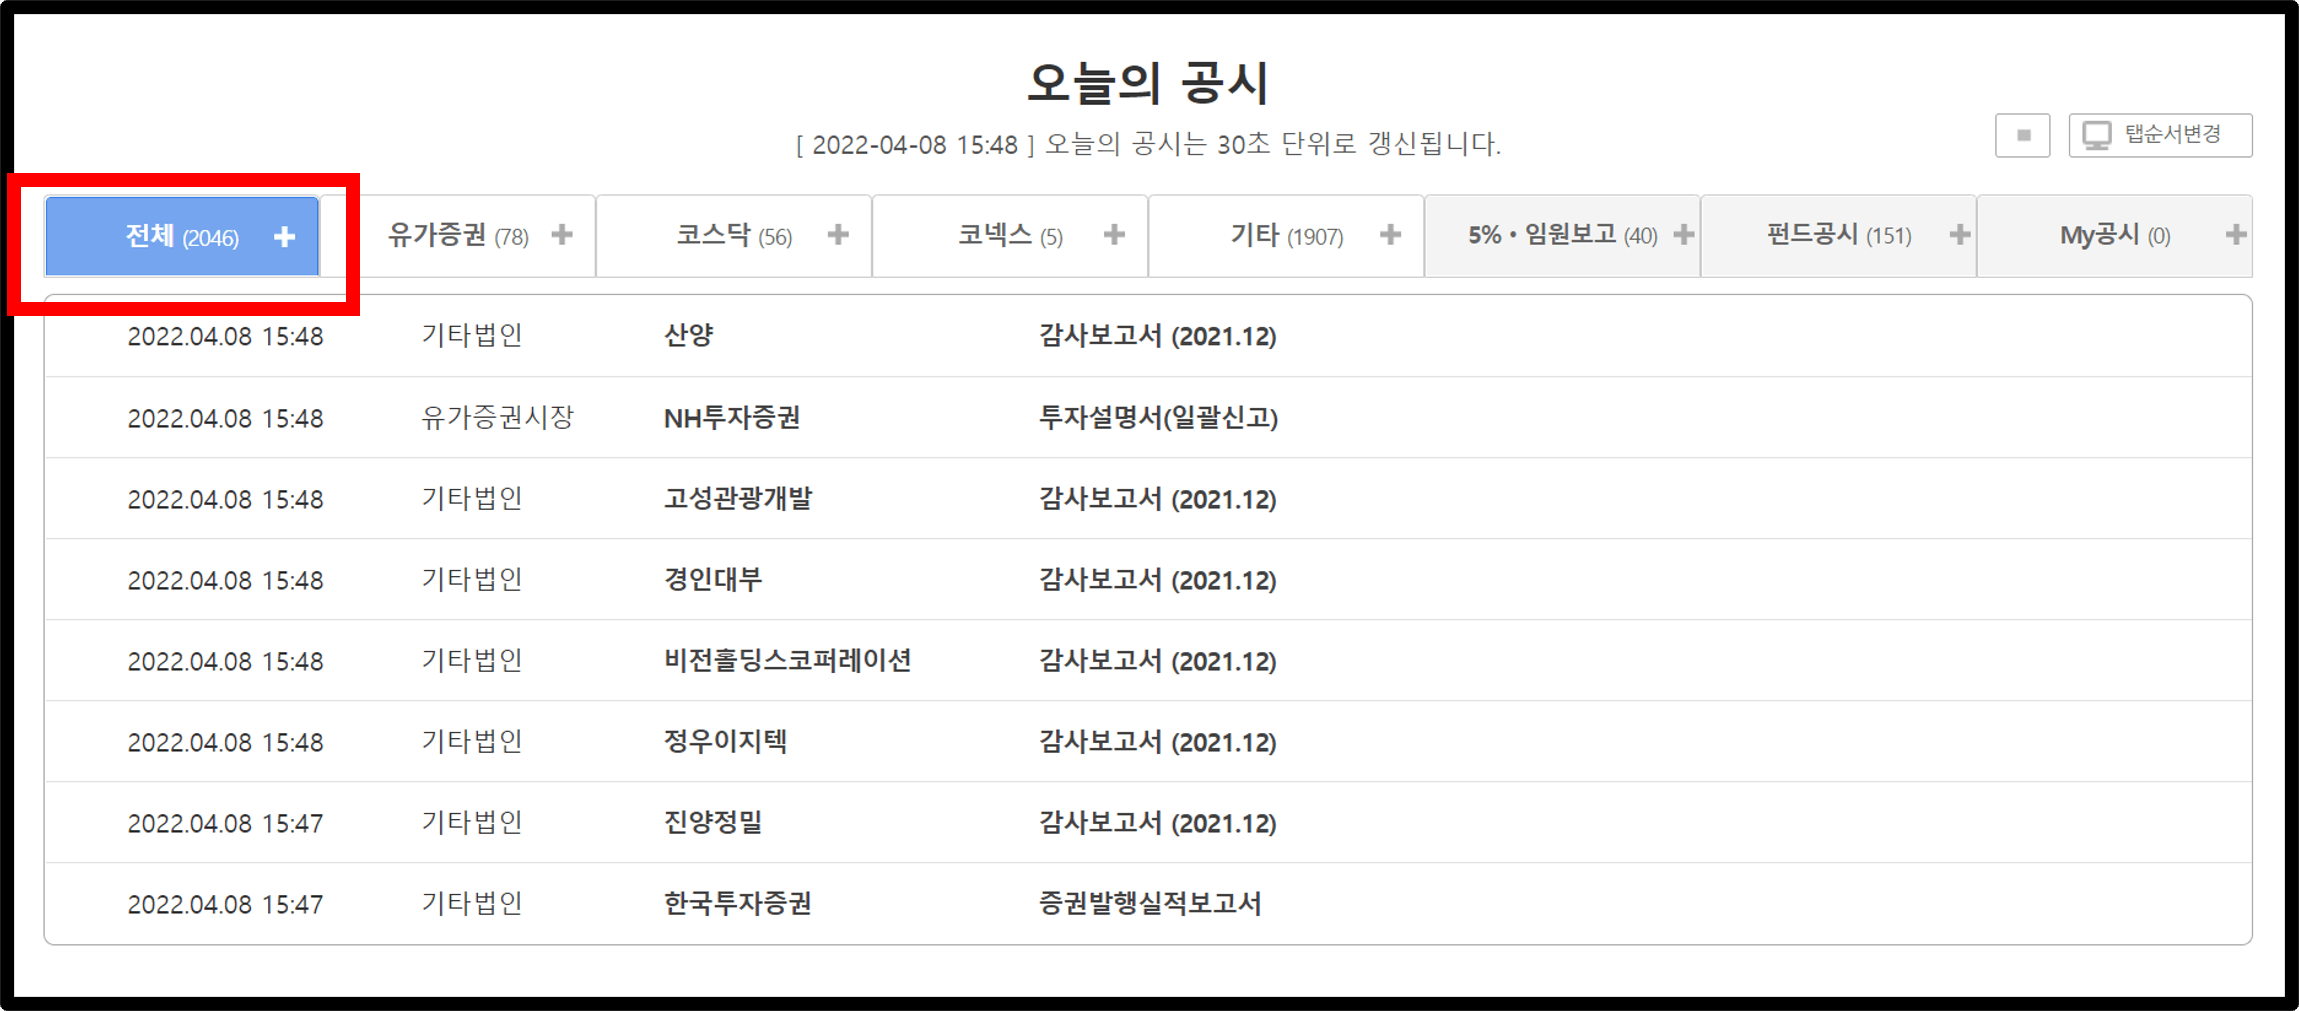The height and width of the screenshot is (1011, 2299).
Task: Click the small square stop icon near 탭순서변경
Action: (x=2022, y=133)
